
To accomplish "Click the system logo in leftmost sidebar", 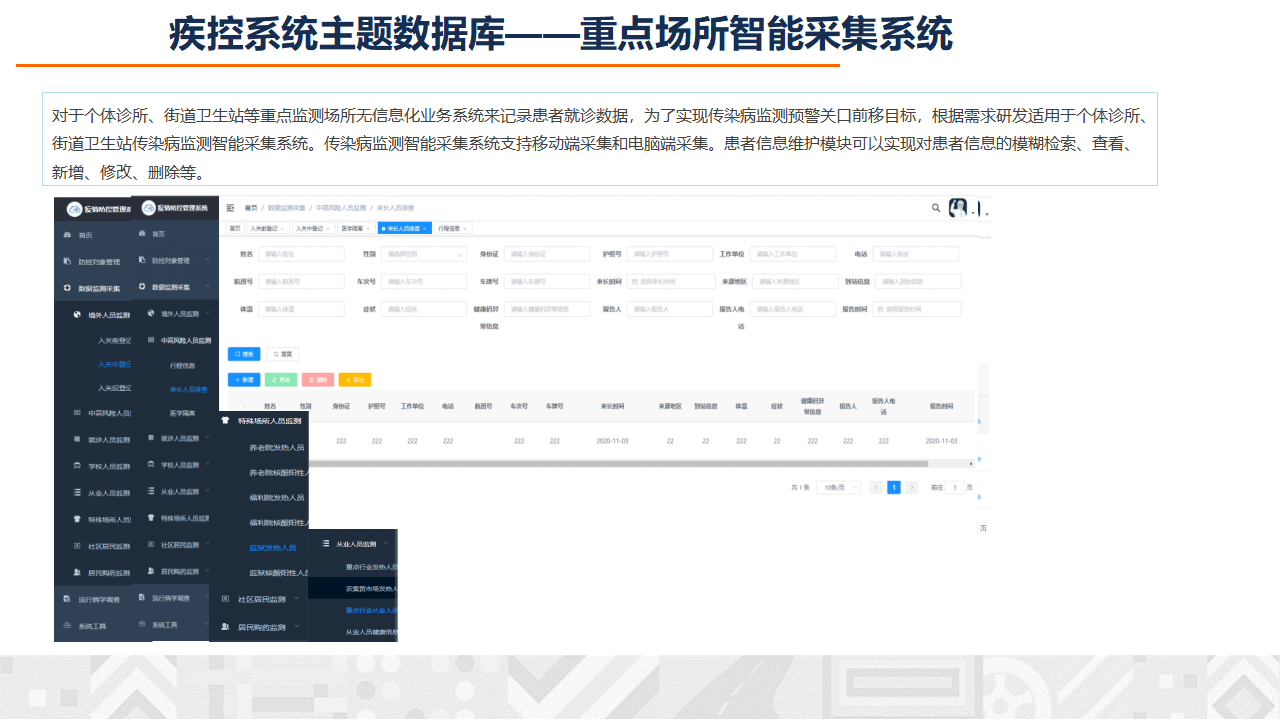I will [x=74, y=208].
